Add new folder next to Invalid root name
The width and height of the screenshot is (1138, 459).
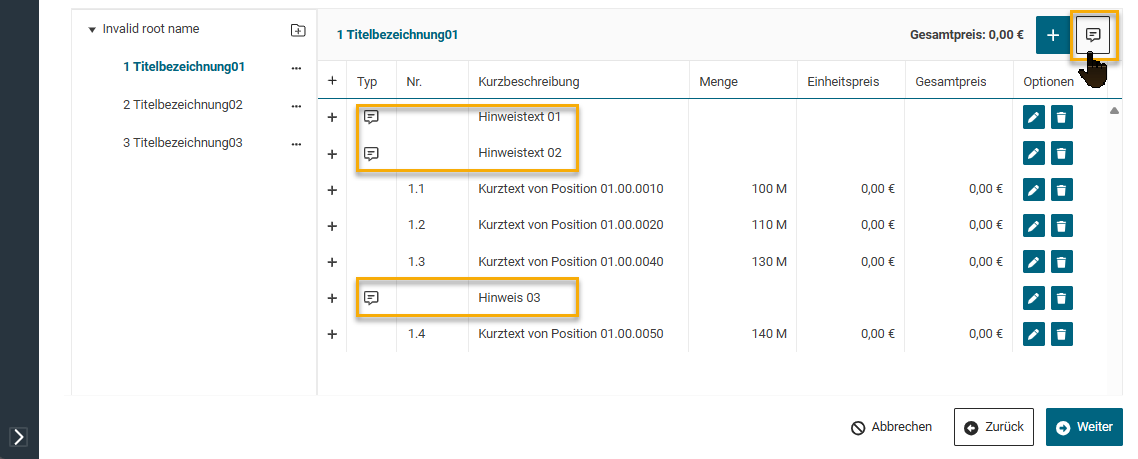tap(297, 30)
